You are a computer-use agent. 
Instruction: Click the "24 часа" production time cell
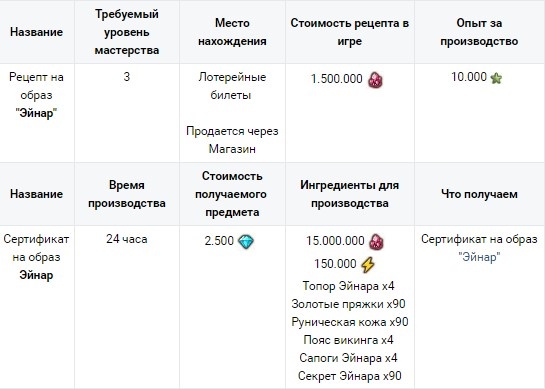(127, 239)
